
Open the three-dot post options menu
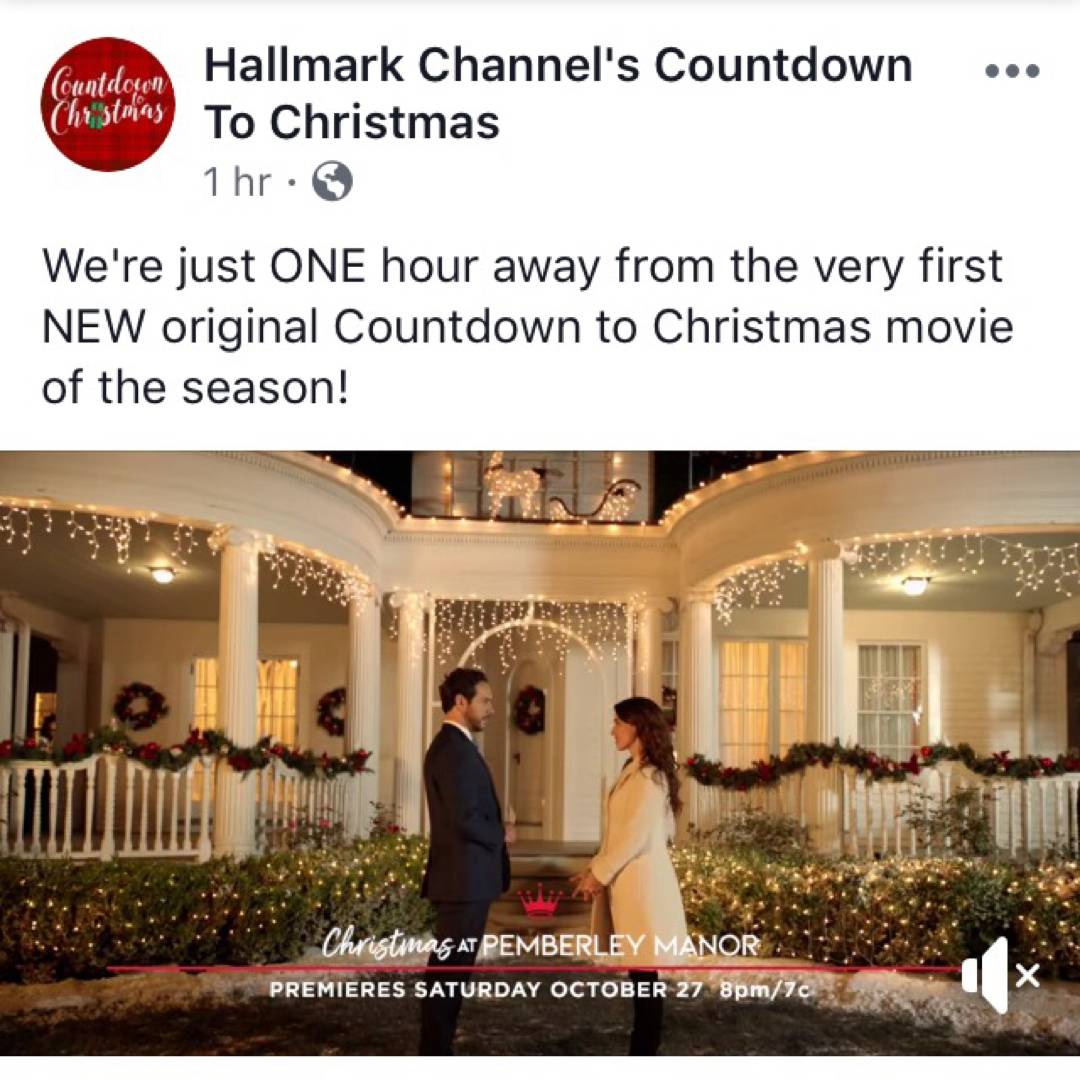(1012, 71)
